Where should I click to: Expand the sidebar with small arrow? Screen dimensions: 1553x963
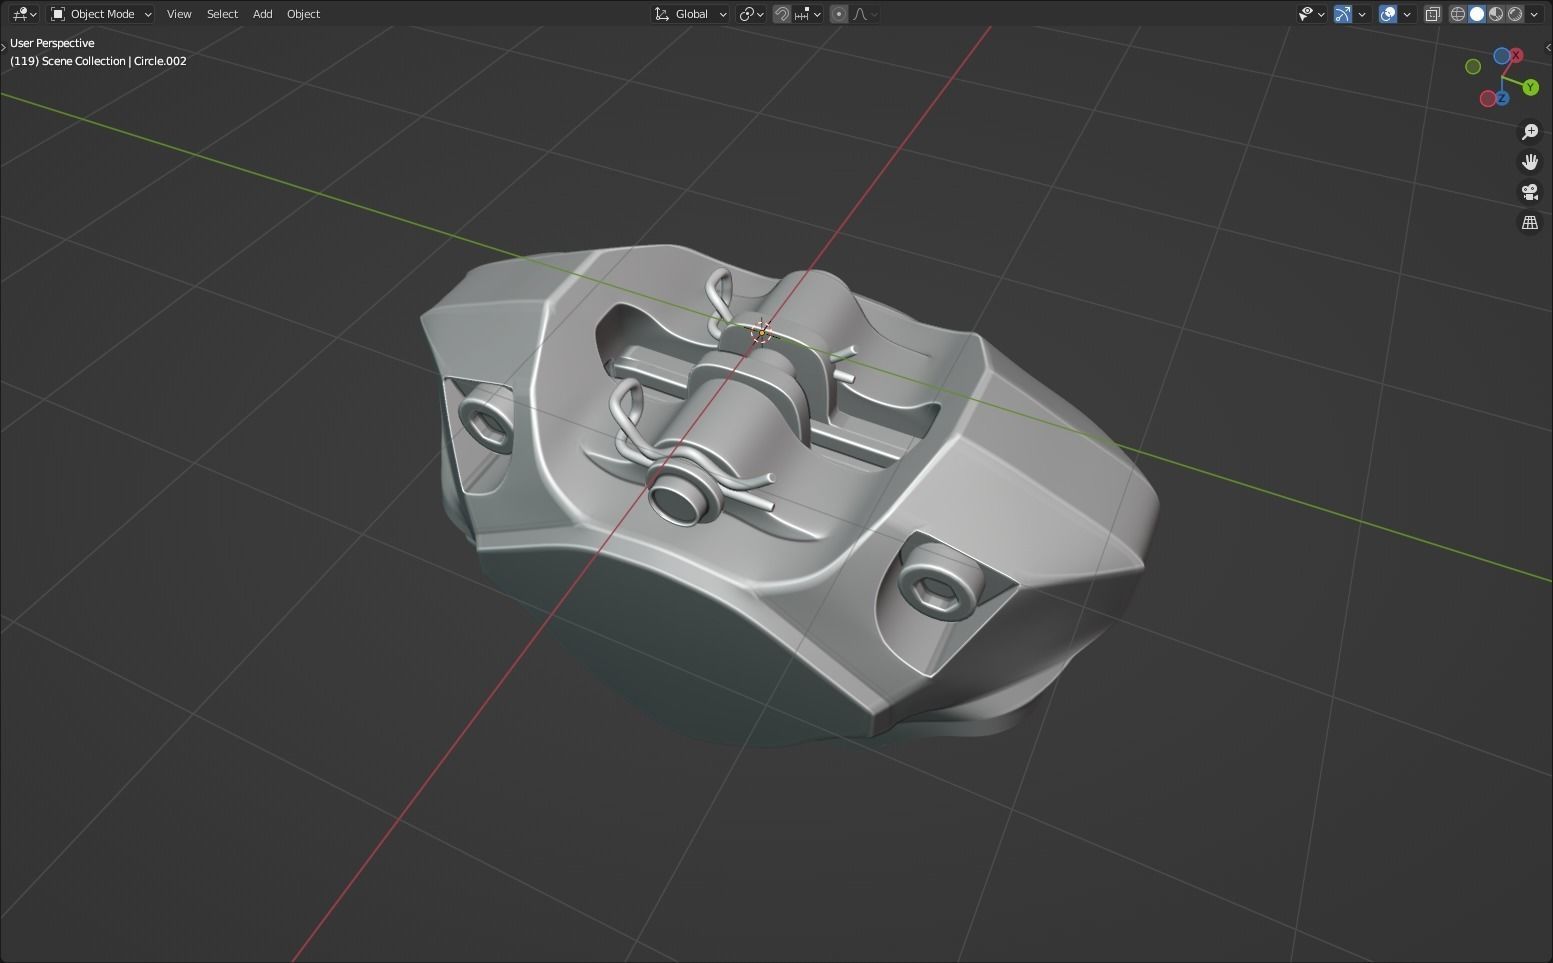(1548, 47)
